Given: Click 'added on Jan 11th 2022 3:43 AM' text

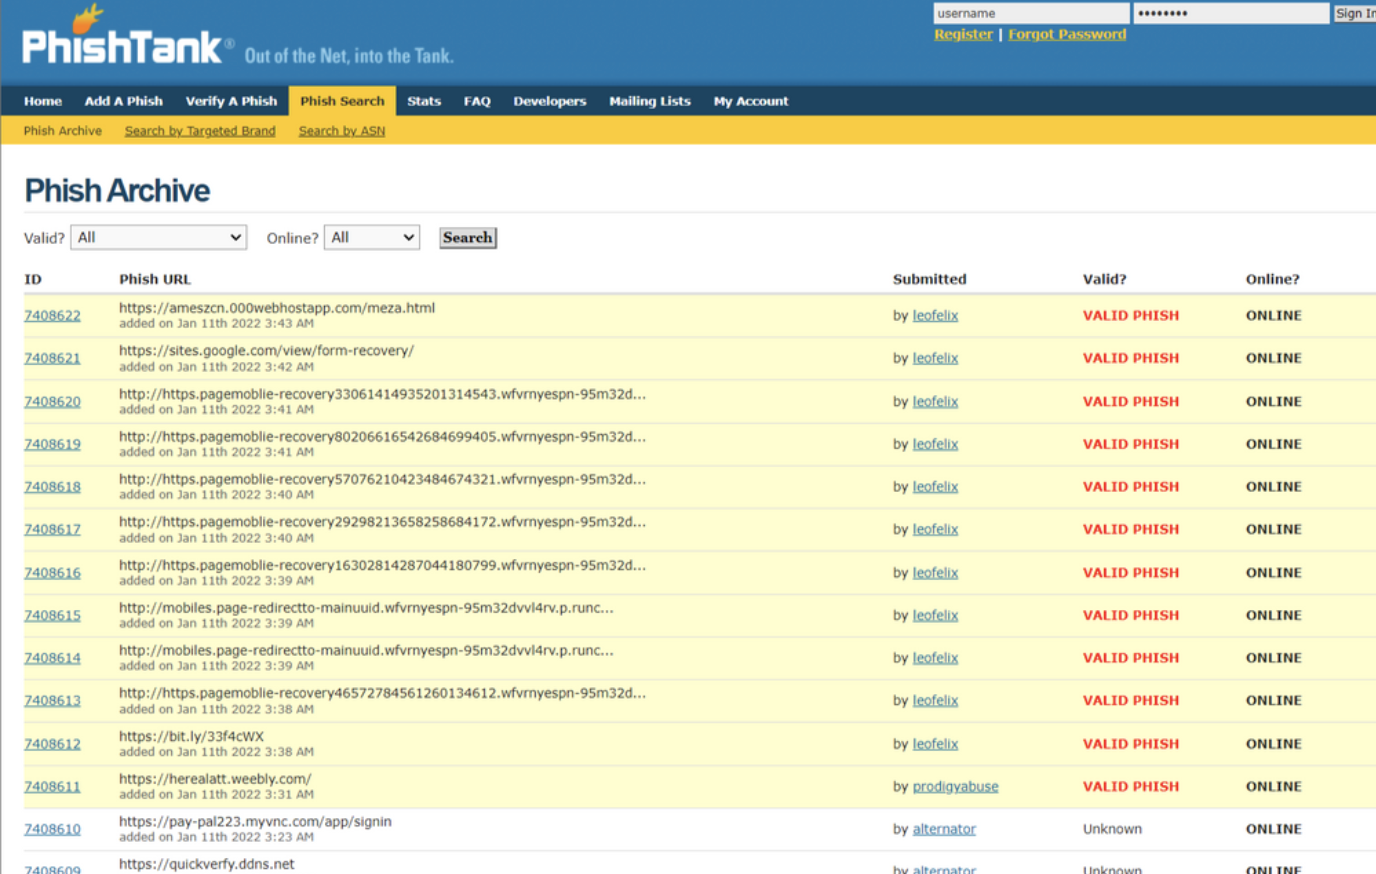Looking at the screenshot, I should [x=216, y=323].
